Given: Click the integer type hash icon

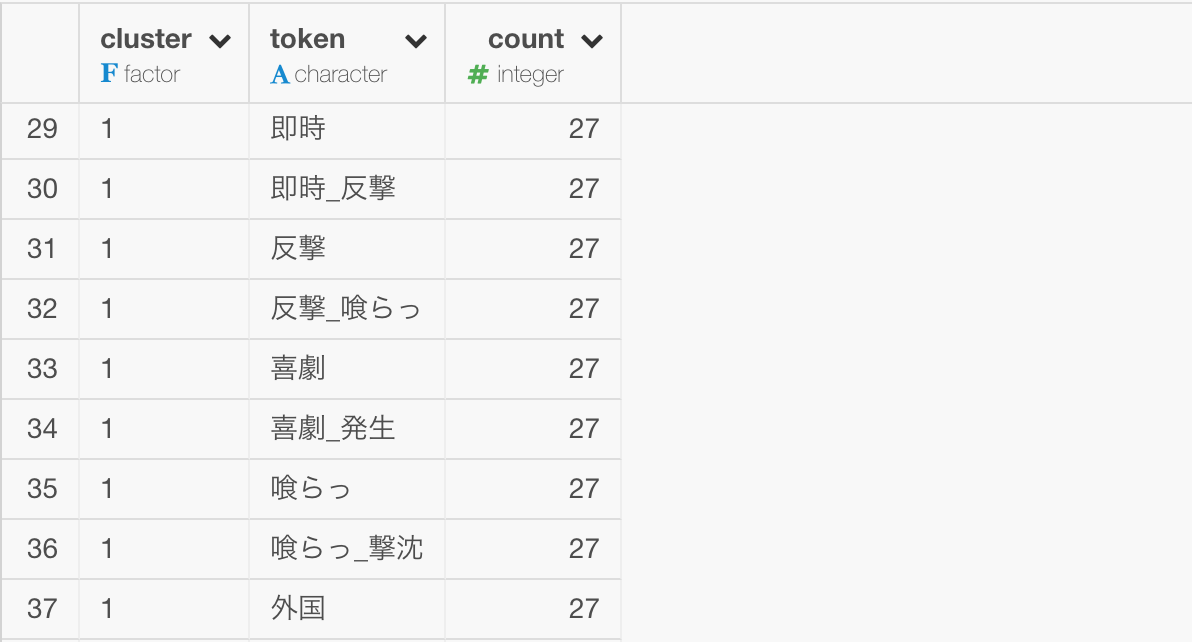Looking at the screenshot, I should click(477, 74).
